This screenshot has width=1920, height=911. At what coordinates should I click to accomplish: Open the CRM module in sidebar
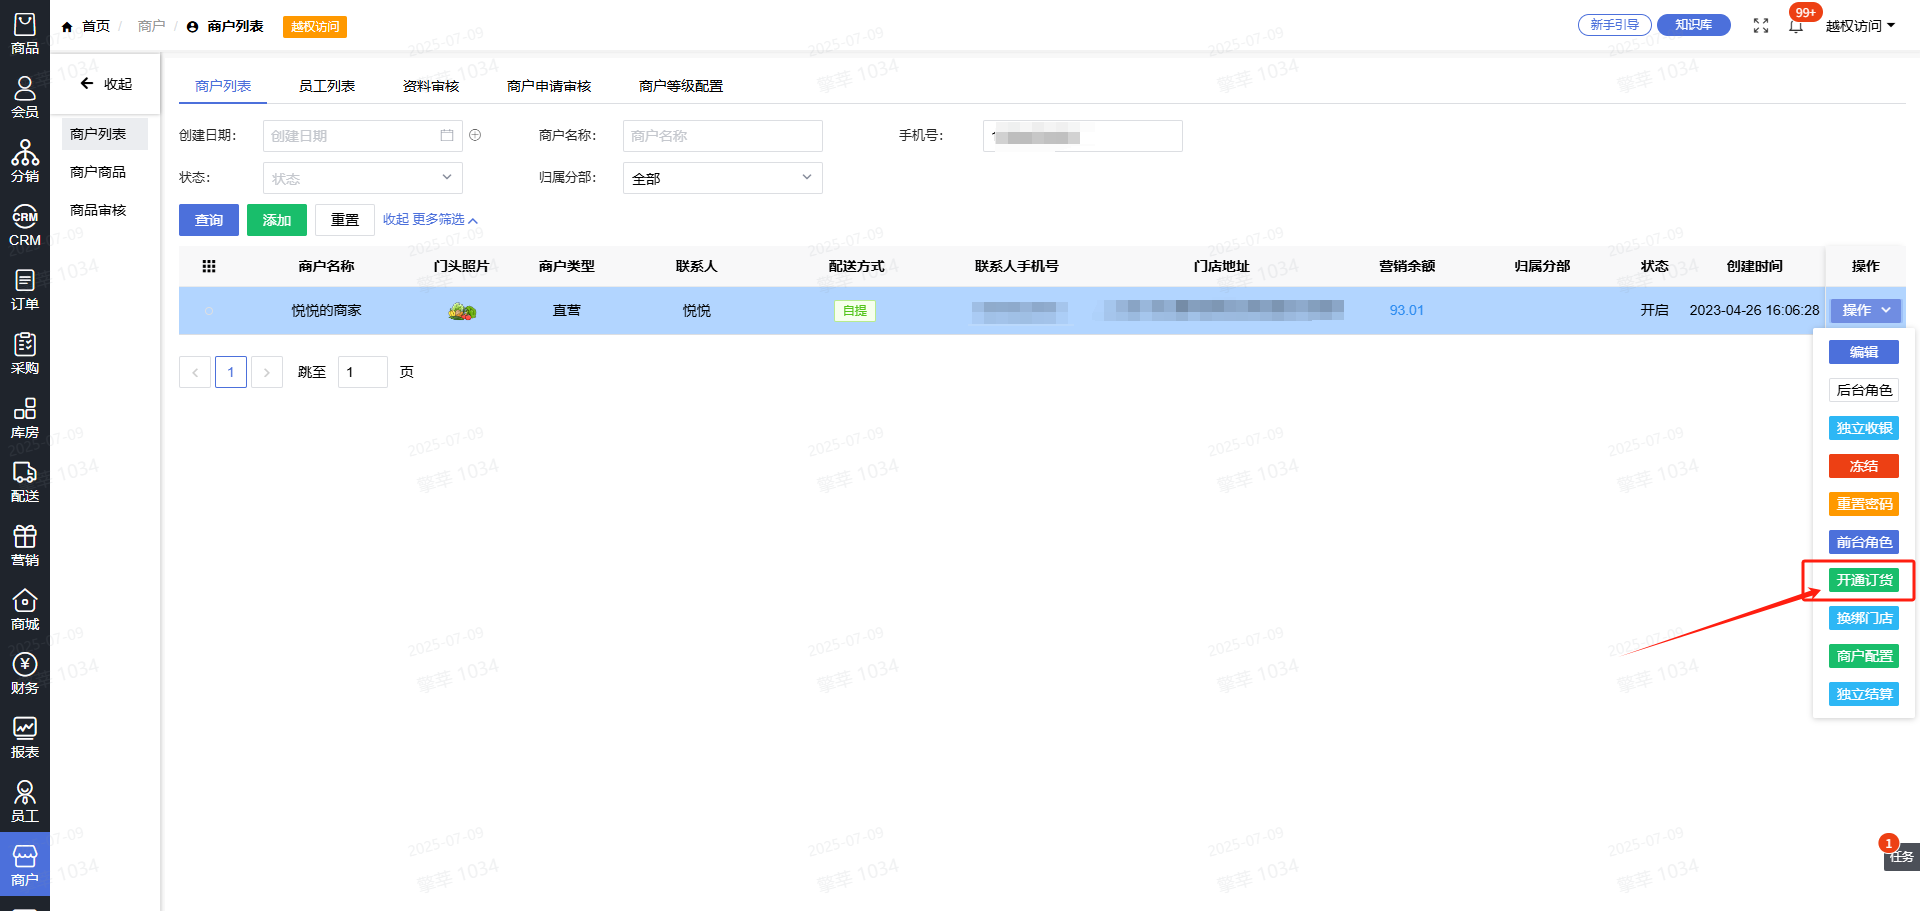tap(25, 226)
